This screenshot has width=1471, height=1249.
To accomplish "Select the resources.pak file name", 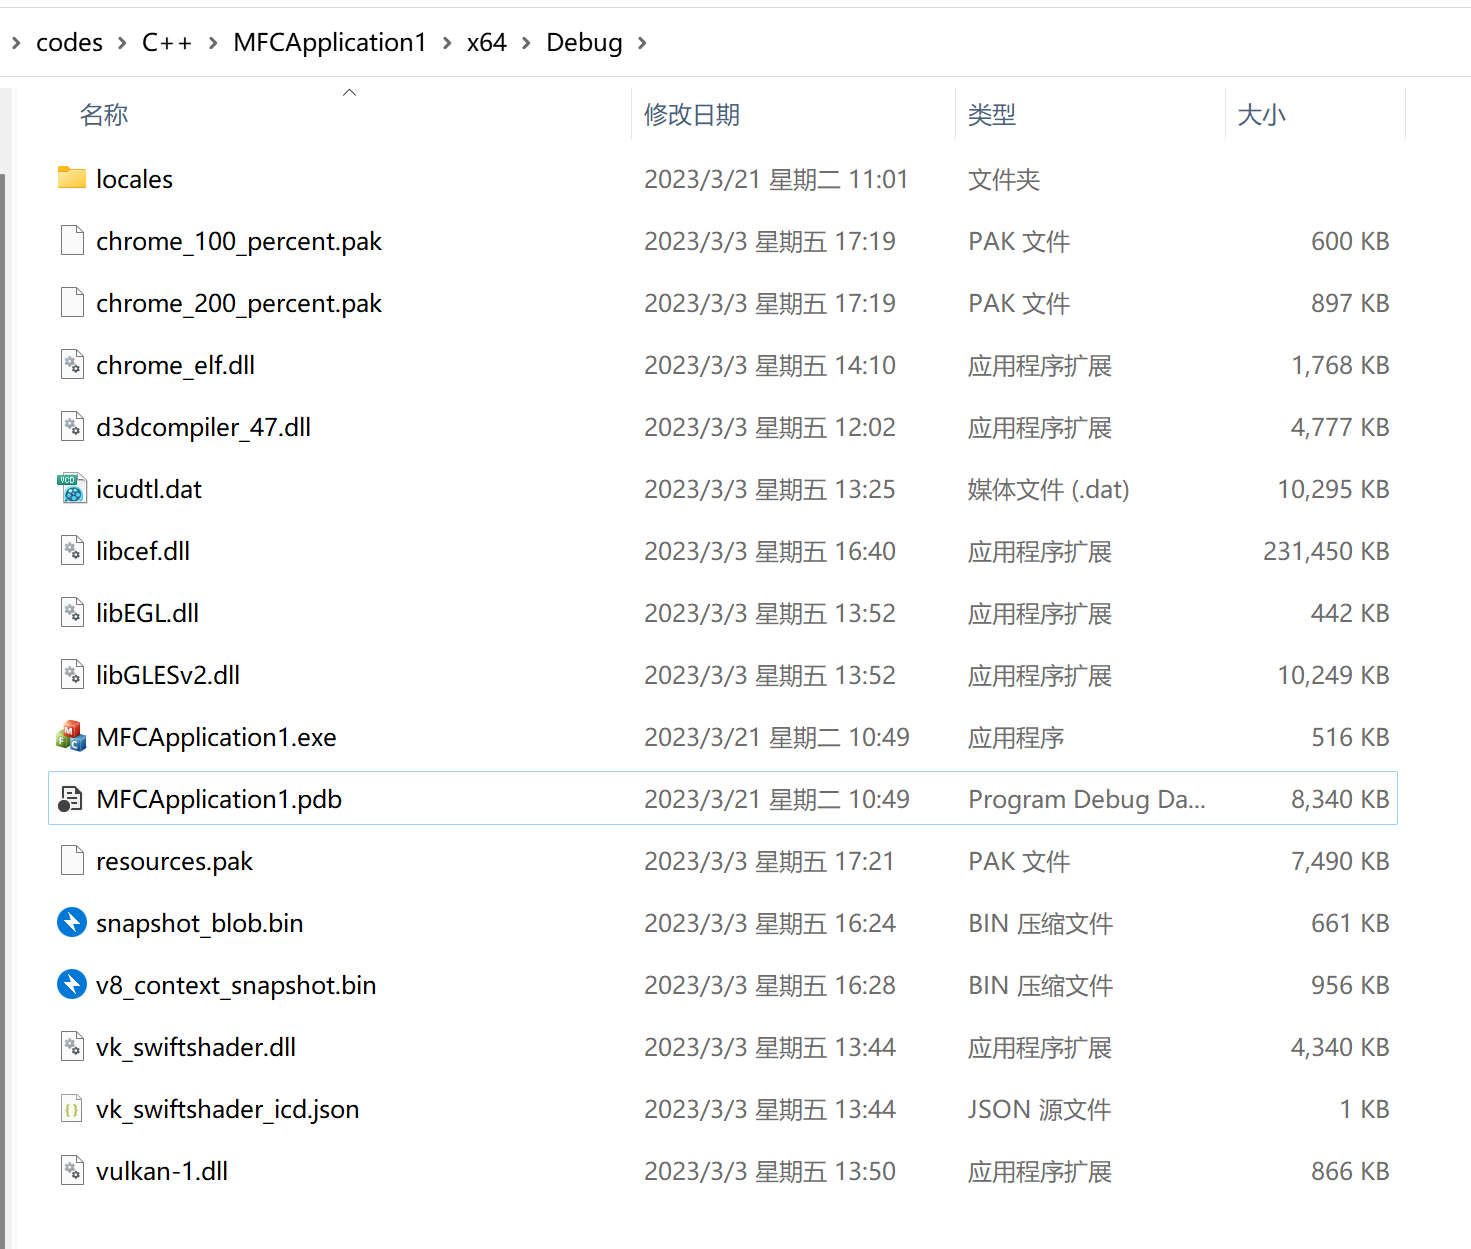I will (x=174, y=861).
